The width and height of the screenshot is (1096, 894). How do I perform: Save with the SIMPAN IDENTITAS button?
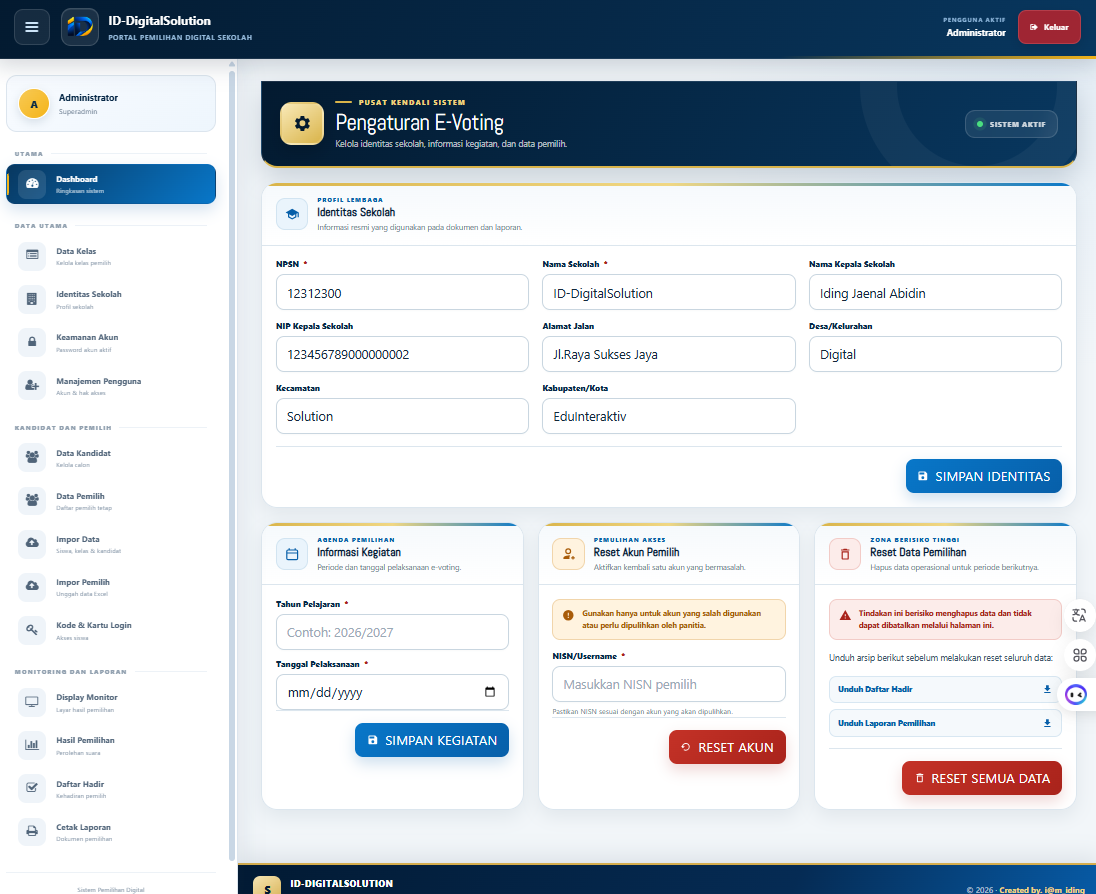click(983, 476)
